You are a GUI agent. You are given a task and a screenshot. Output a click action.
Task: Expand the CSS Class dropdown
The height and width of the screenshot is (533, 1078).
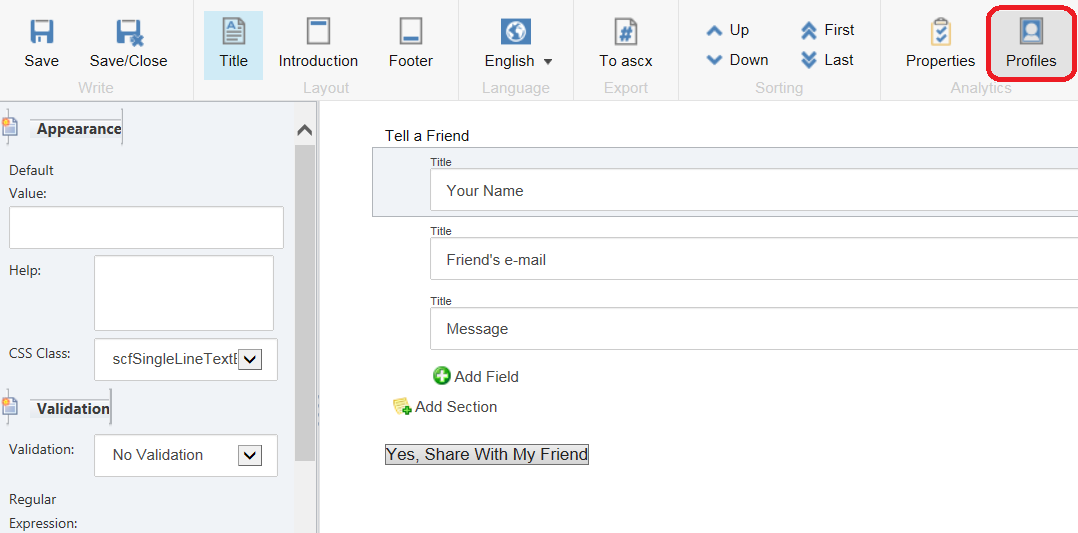(x=249, y=359)
